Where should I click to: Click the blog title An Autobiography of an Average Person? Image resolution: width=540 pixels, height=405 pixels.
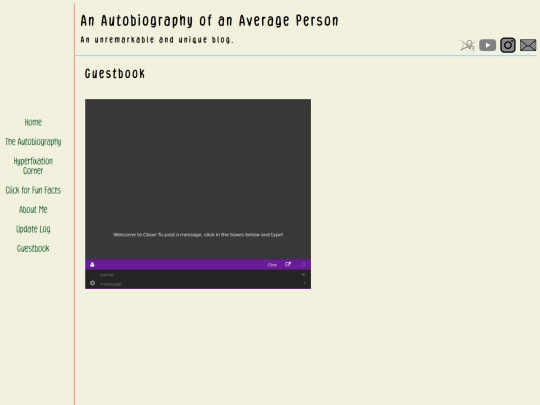(x=209, y=21)
